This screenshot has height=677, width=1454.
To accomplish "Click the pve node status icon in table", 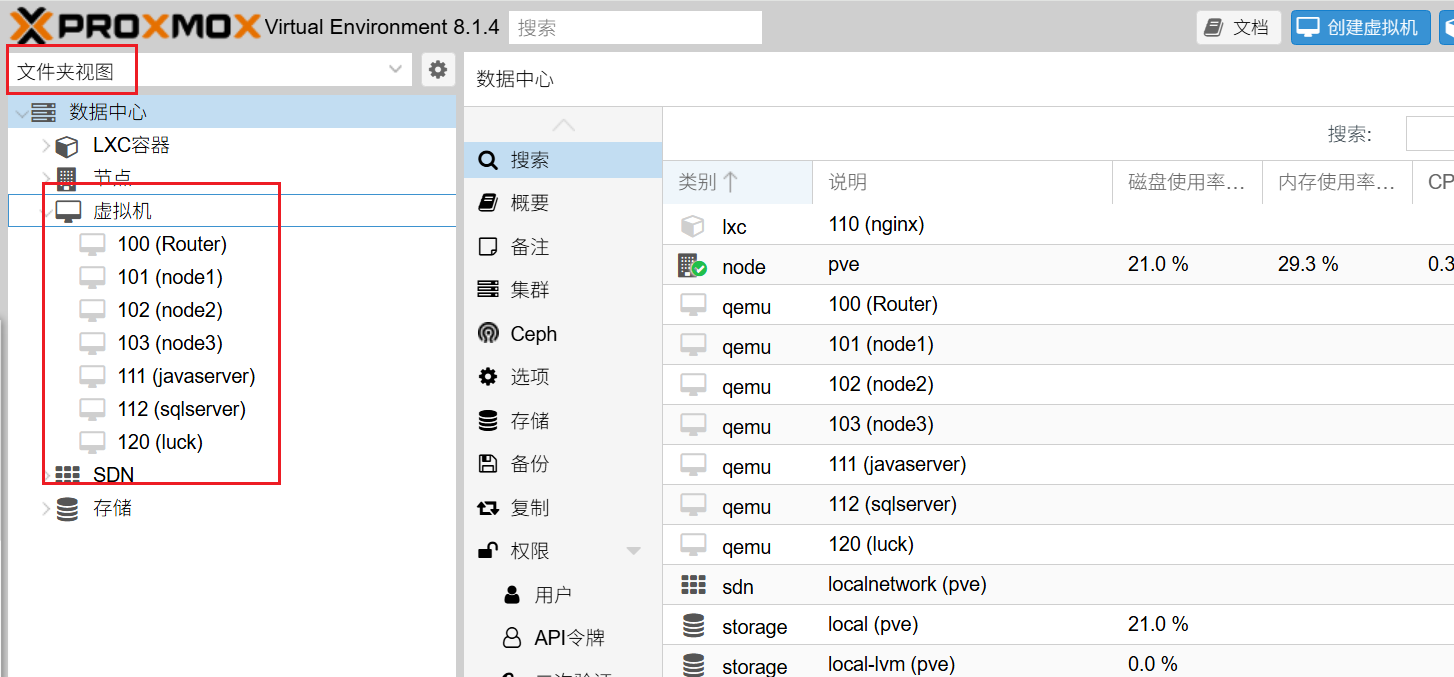I will [x=692, y=265].
